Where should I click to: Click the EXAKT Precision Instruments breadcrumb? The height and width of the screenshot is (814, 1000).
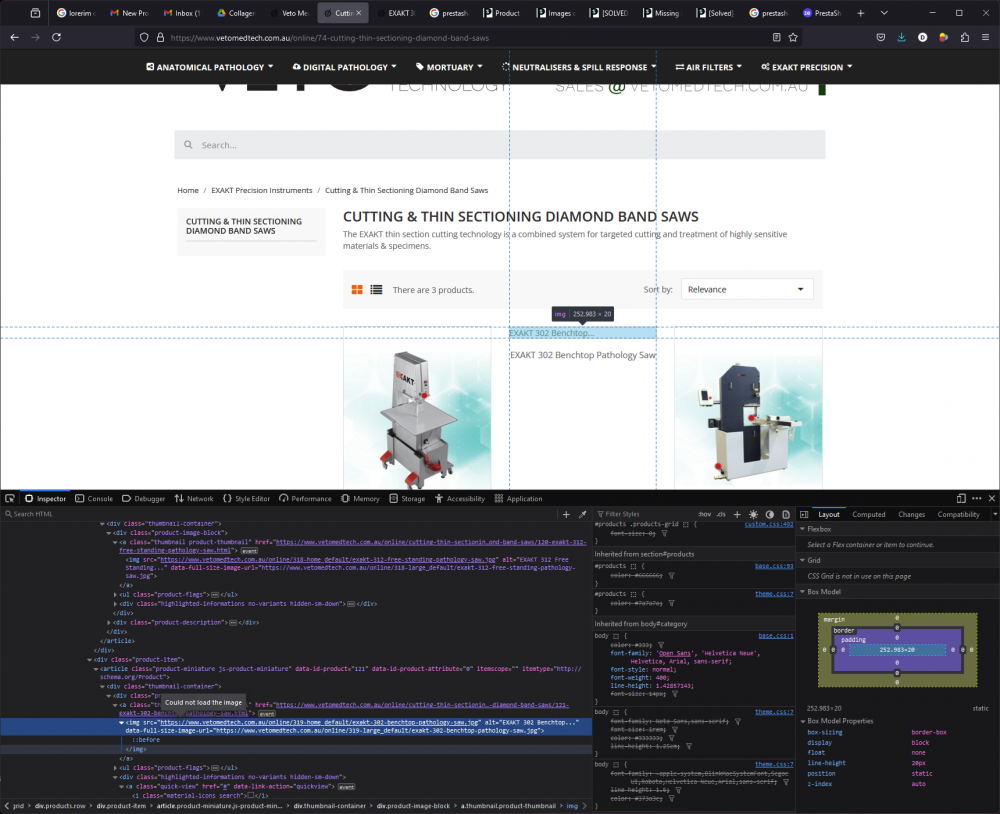(261, 190)
